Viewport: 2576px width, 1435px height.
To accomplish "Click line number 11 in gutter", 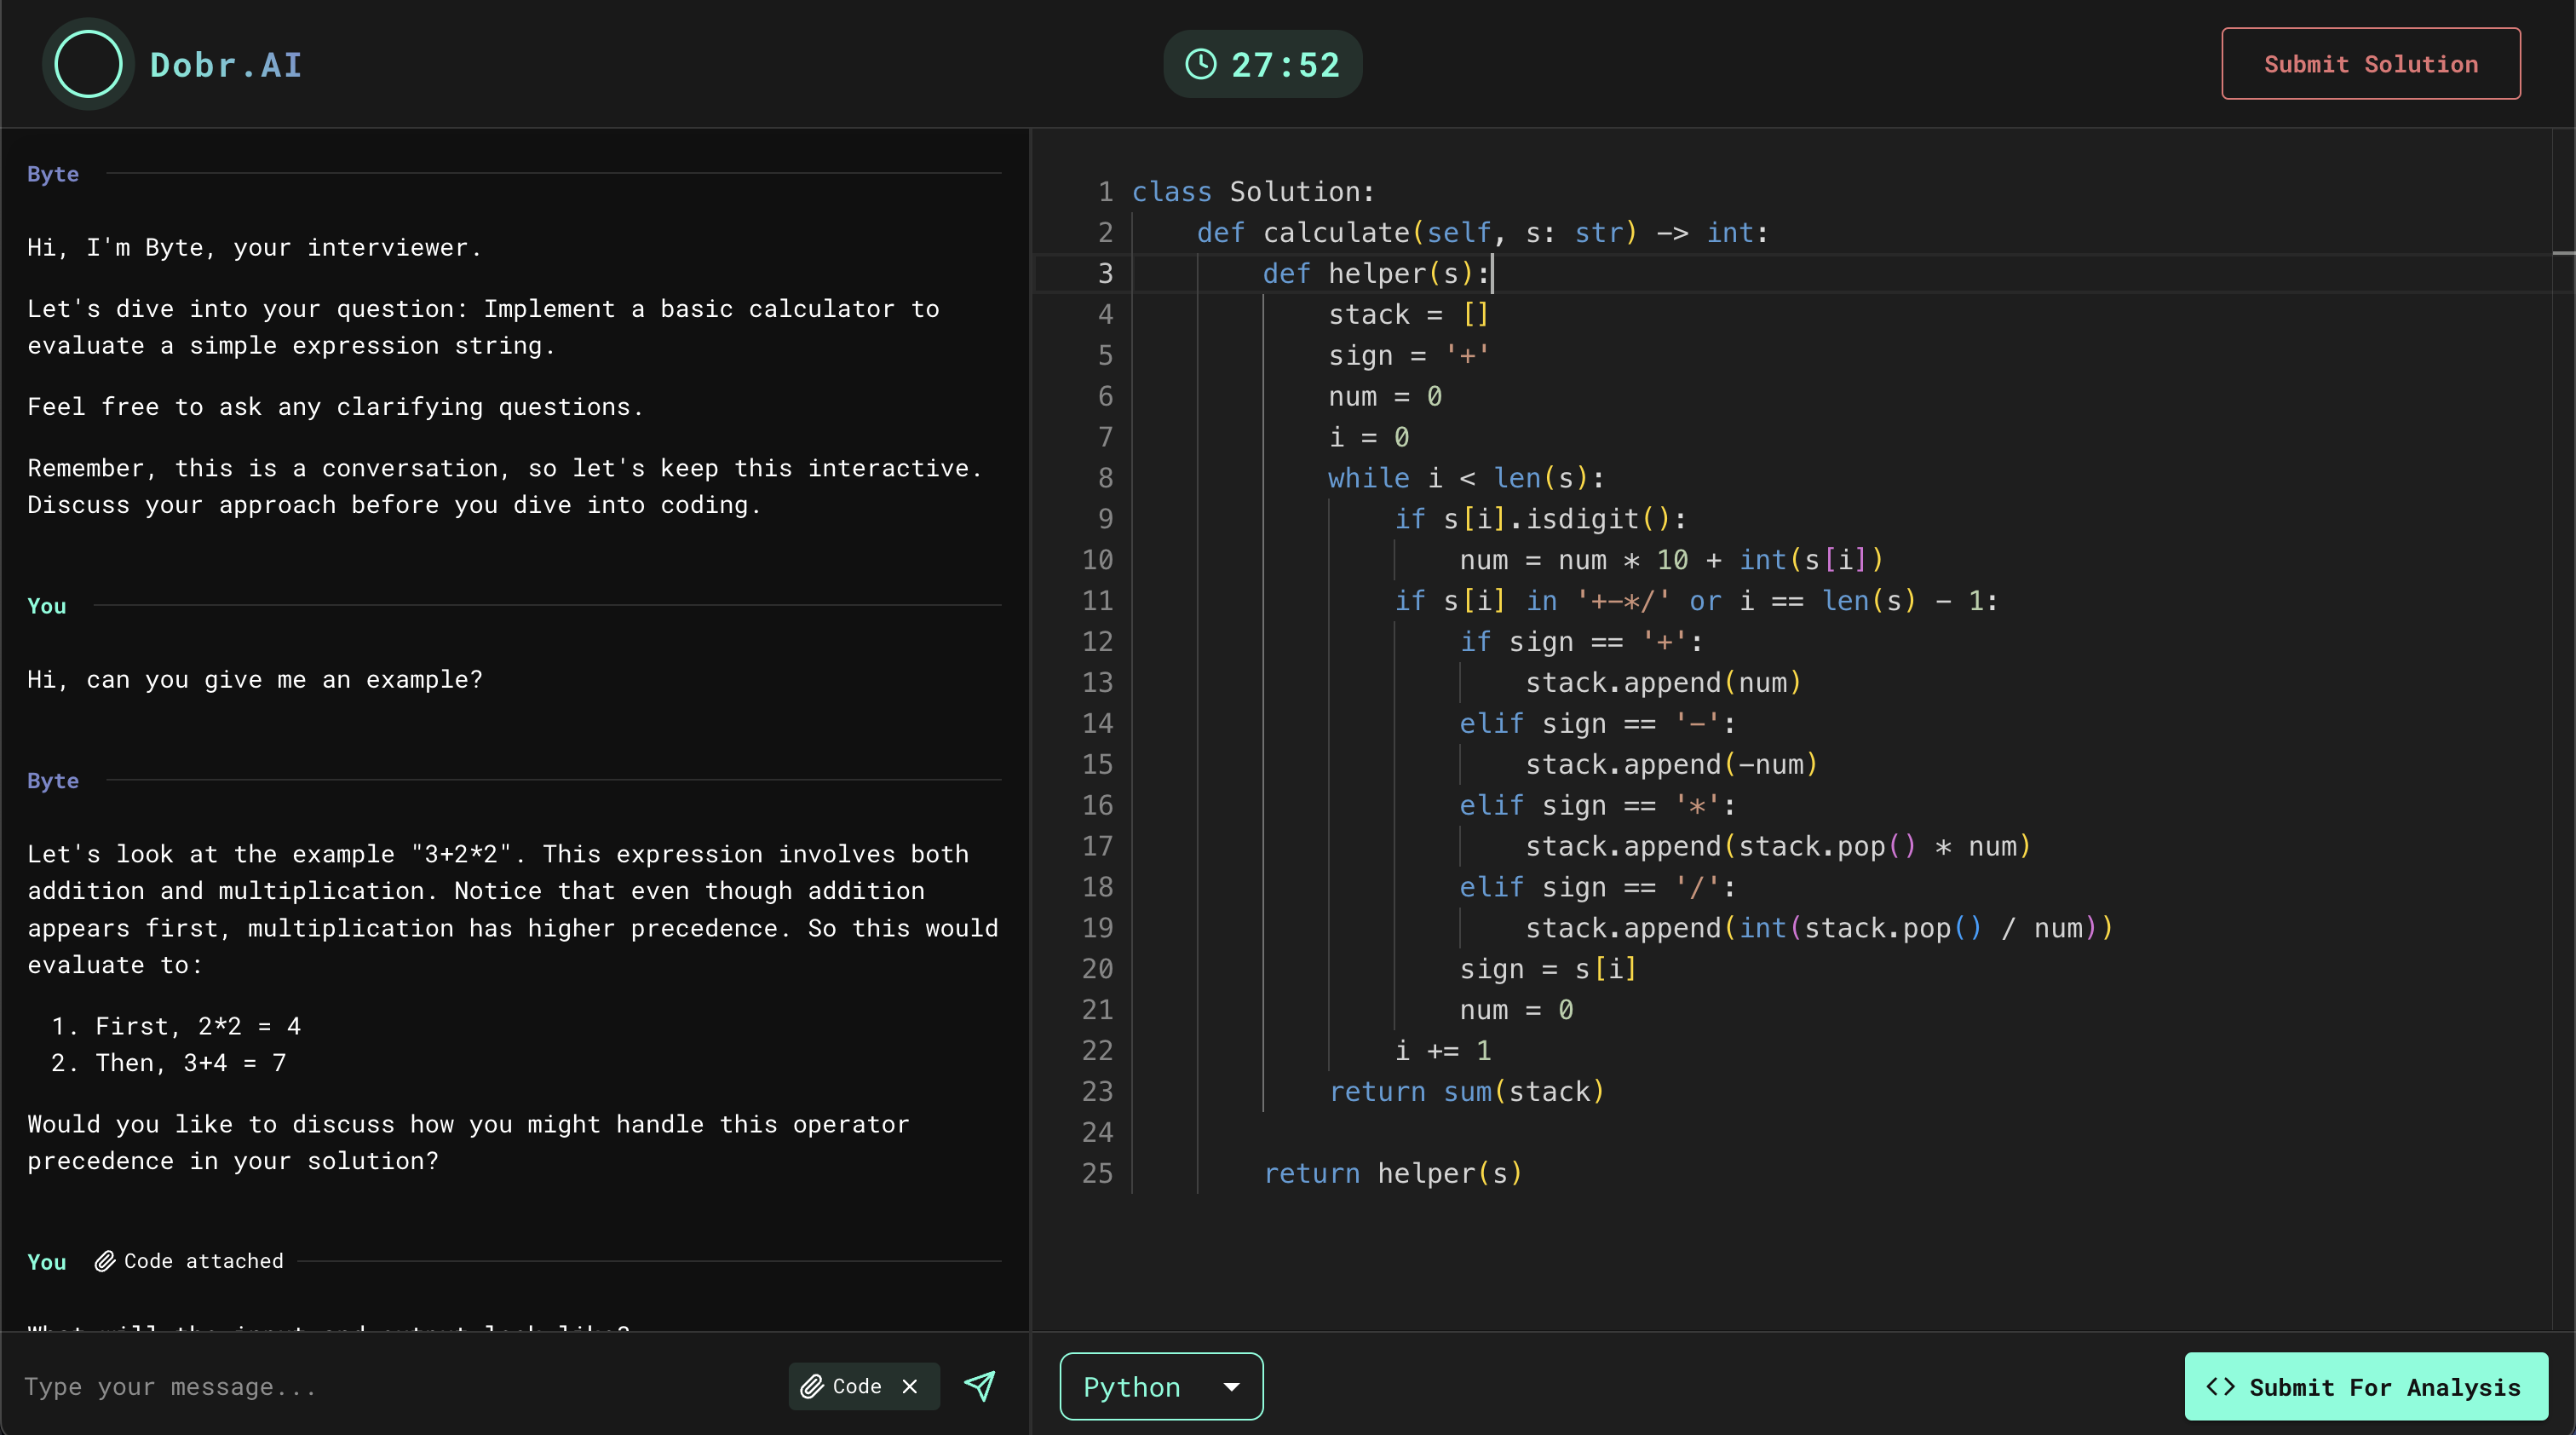I will click(x=1097, y=600).
